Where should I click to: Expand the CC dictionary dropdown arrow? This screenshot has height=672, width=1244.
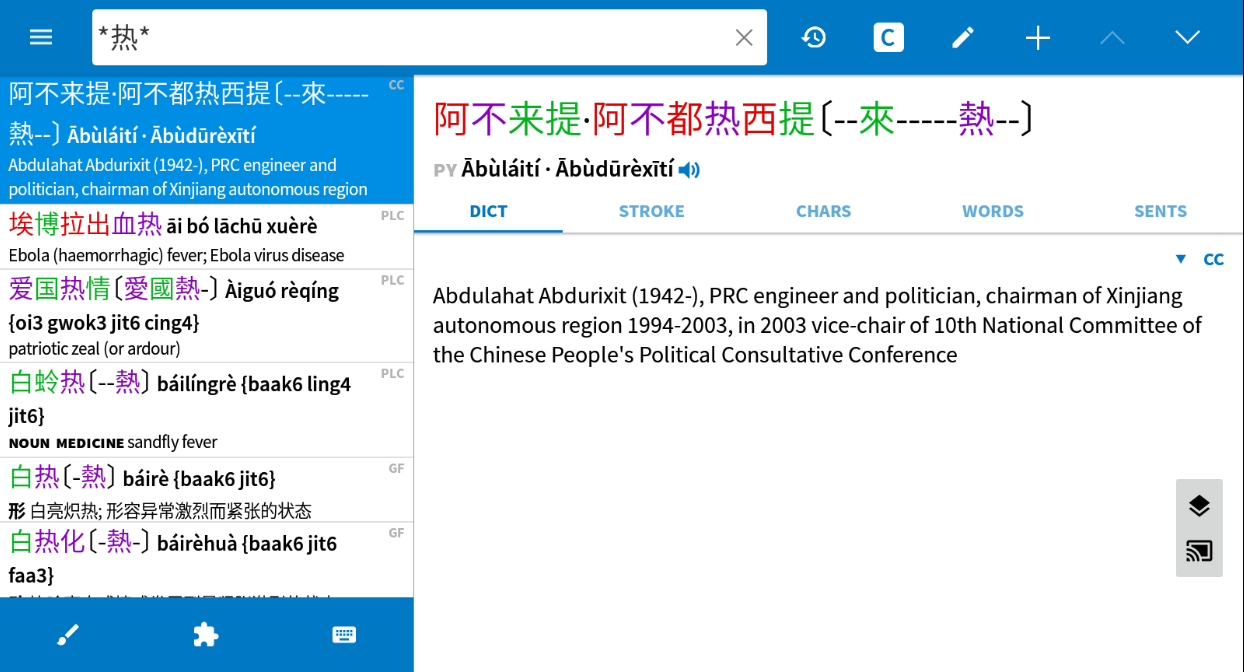(x=1180, y=259)
